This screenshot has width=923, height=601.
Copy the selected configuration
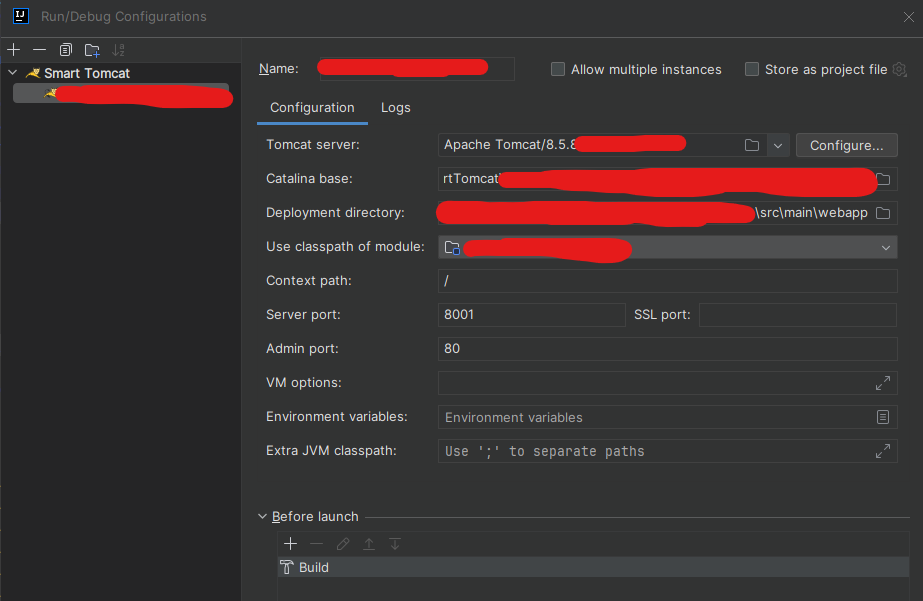click(x=65, y=50)
